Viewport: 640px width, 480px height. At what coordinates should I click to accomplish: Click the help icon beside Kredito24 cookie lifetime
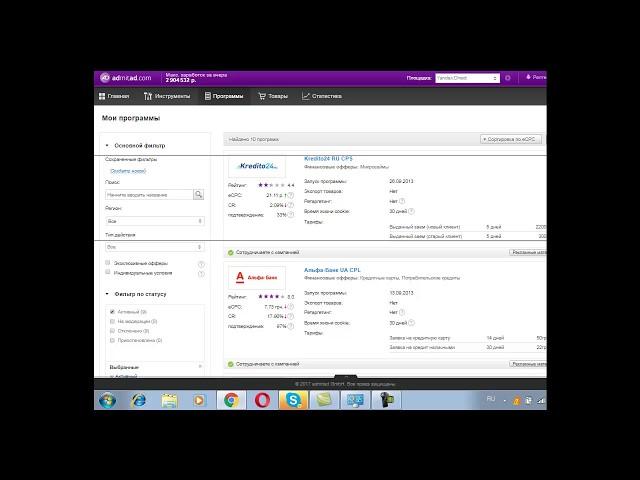(x=411, y=211)
